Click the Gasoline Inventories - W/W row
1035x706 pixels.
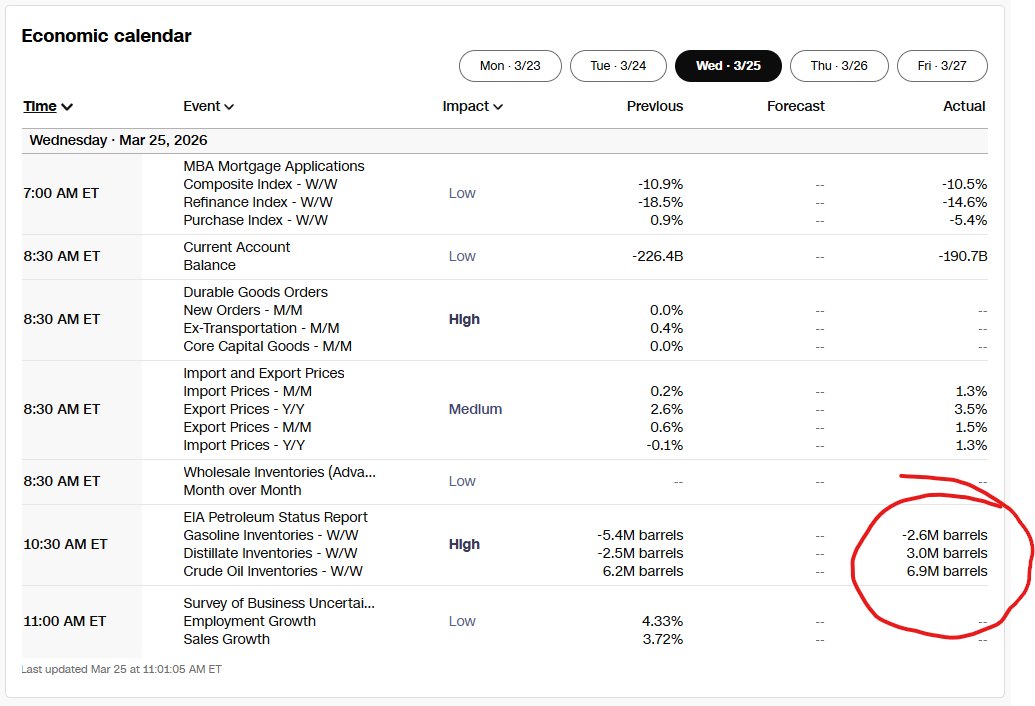[x=271, y=535]
